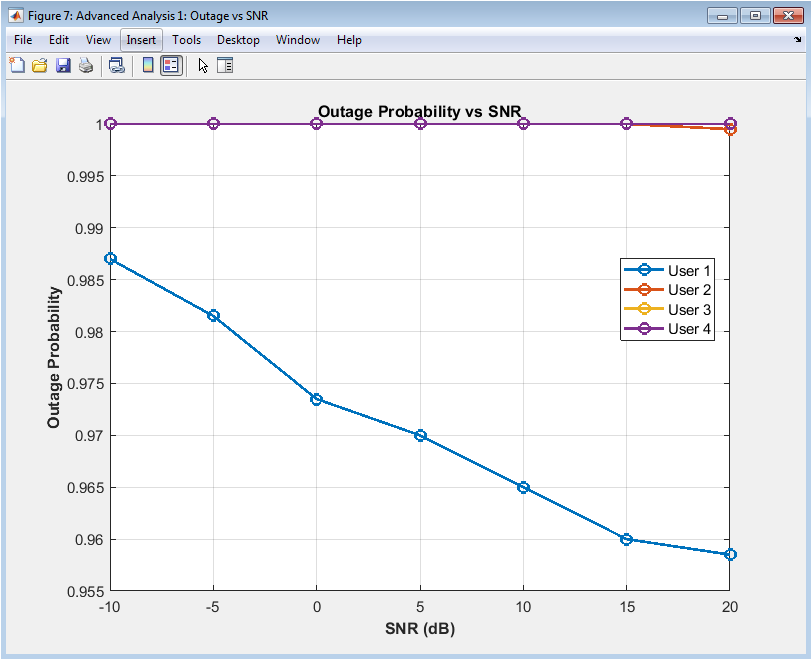This screenshot has width=812, height=660.
Task: Activate the Edit Plot arrow tool
Action: click(203, 65)
